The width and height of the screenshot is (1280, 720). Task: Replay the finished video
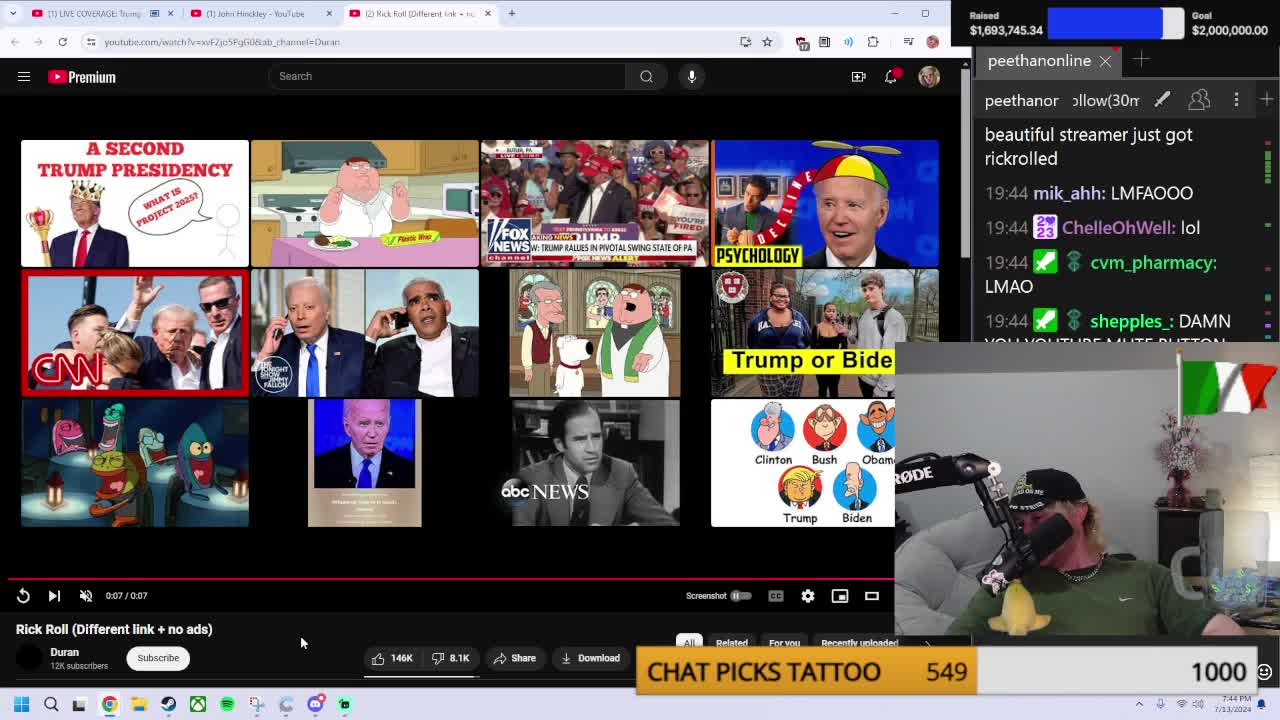pos(23,596)
